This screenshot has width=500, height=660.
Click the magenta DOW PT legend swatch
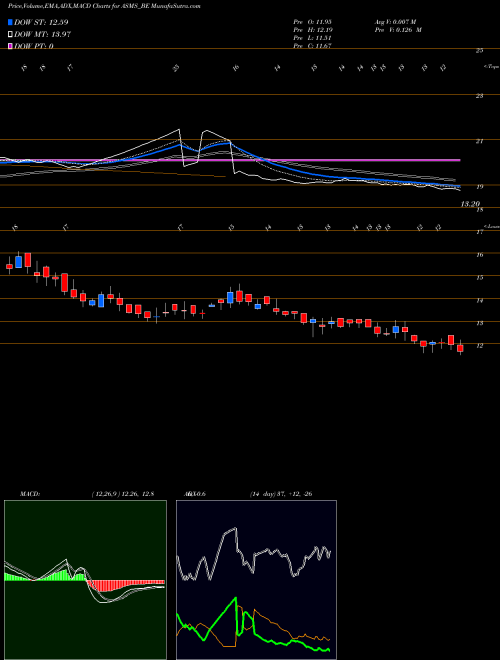point(11,46)
